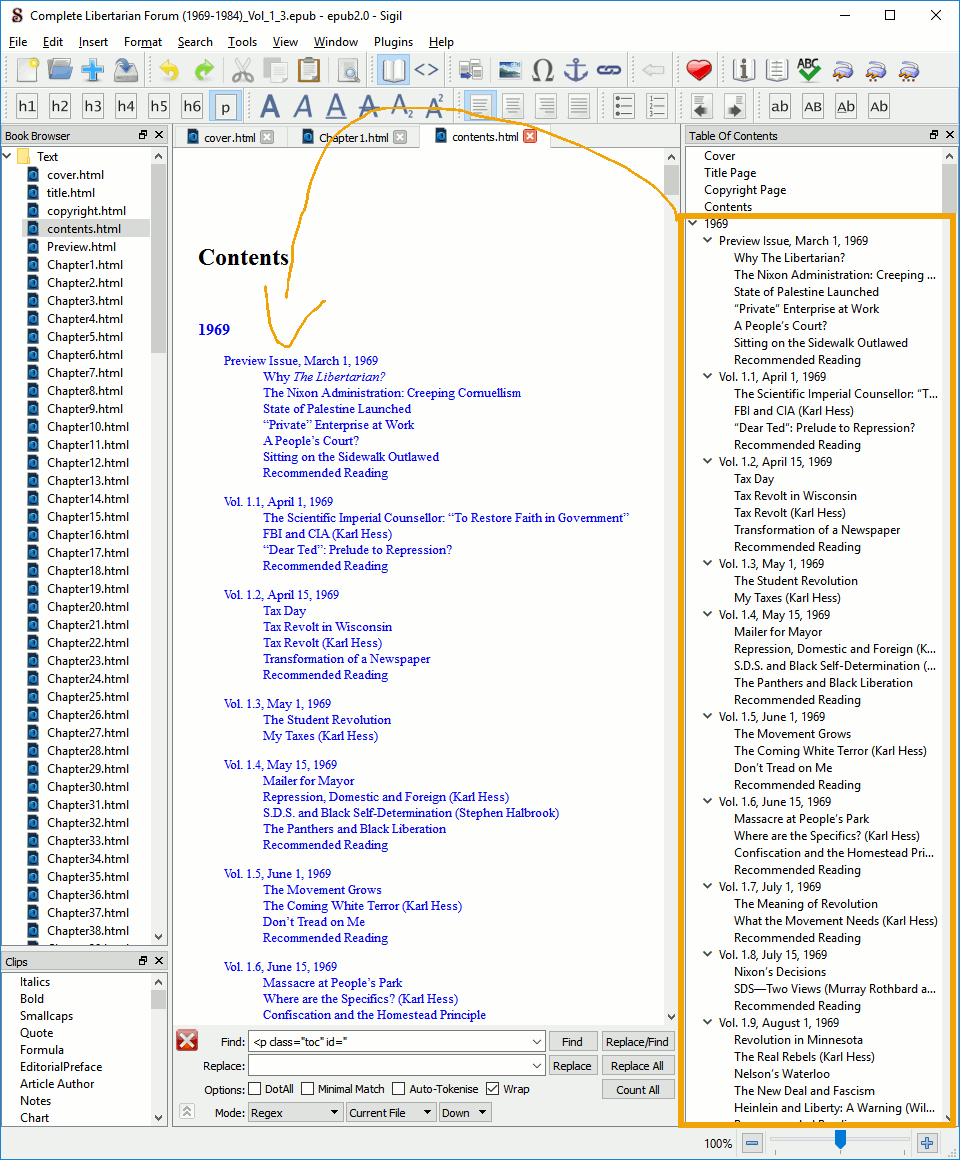Apply the h1 heading style

tap(27, 107)
